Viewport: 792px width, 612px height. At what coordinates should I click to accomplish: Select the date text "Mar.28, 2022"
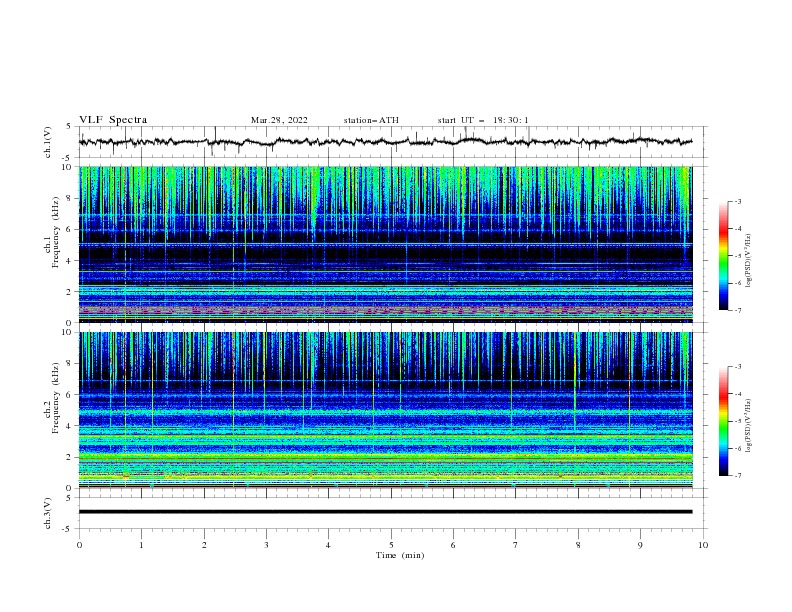point(279,120)
